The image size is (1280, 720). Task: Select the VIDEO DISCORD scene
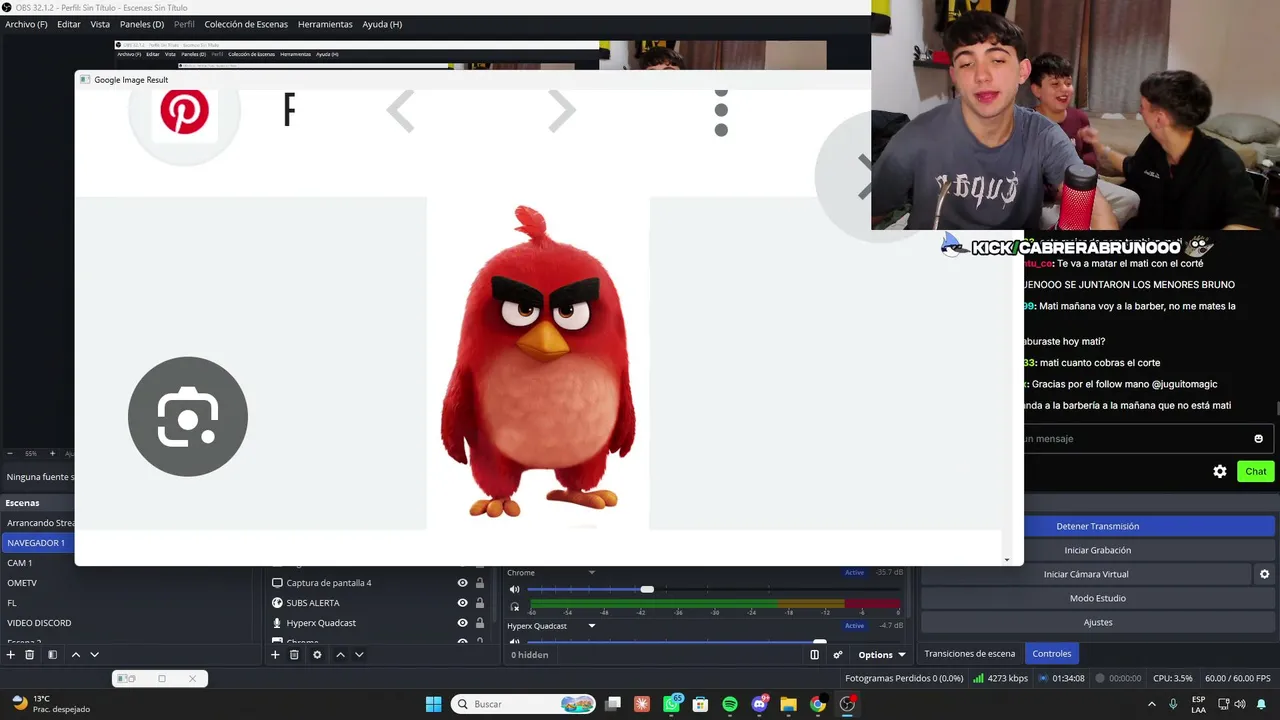(40, 623)
